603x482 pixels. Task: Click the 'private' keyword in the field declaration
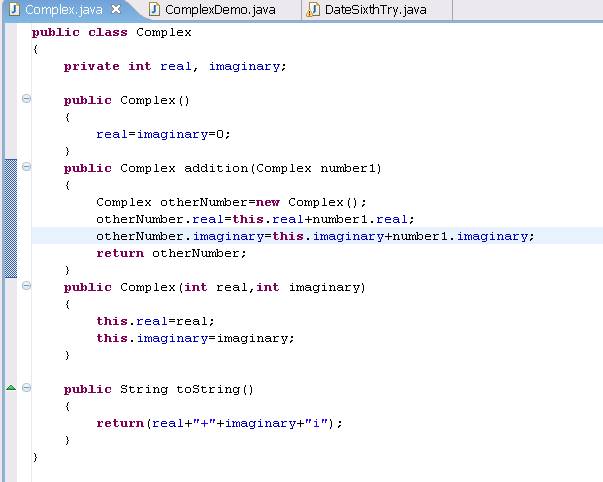tap(92, 66)
